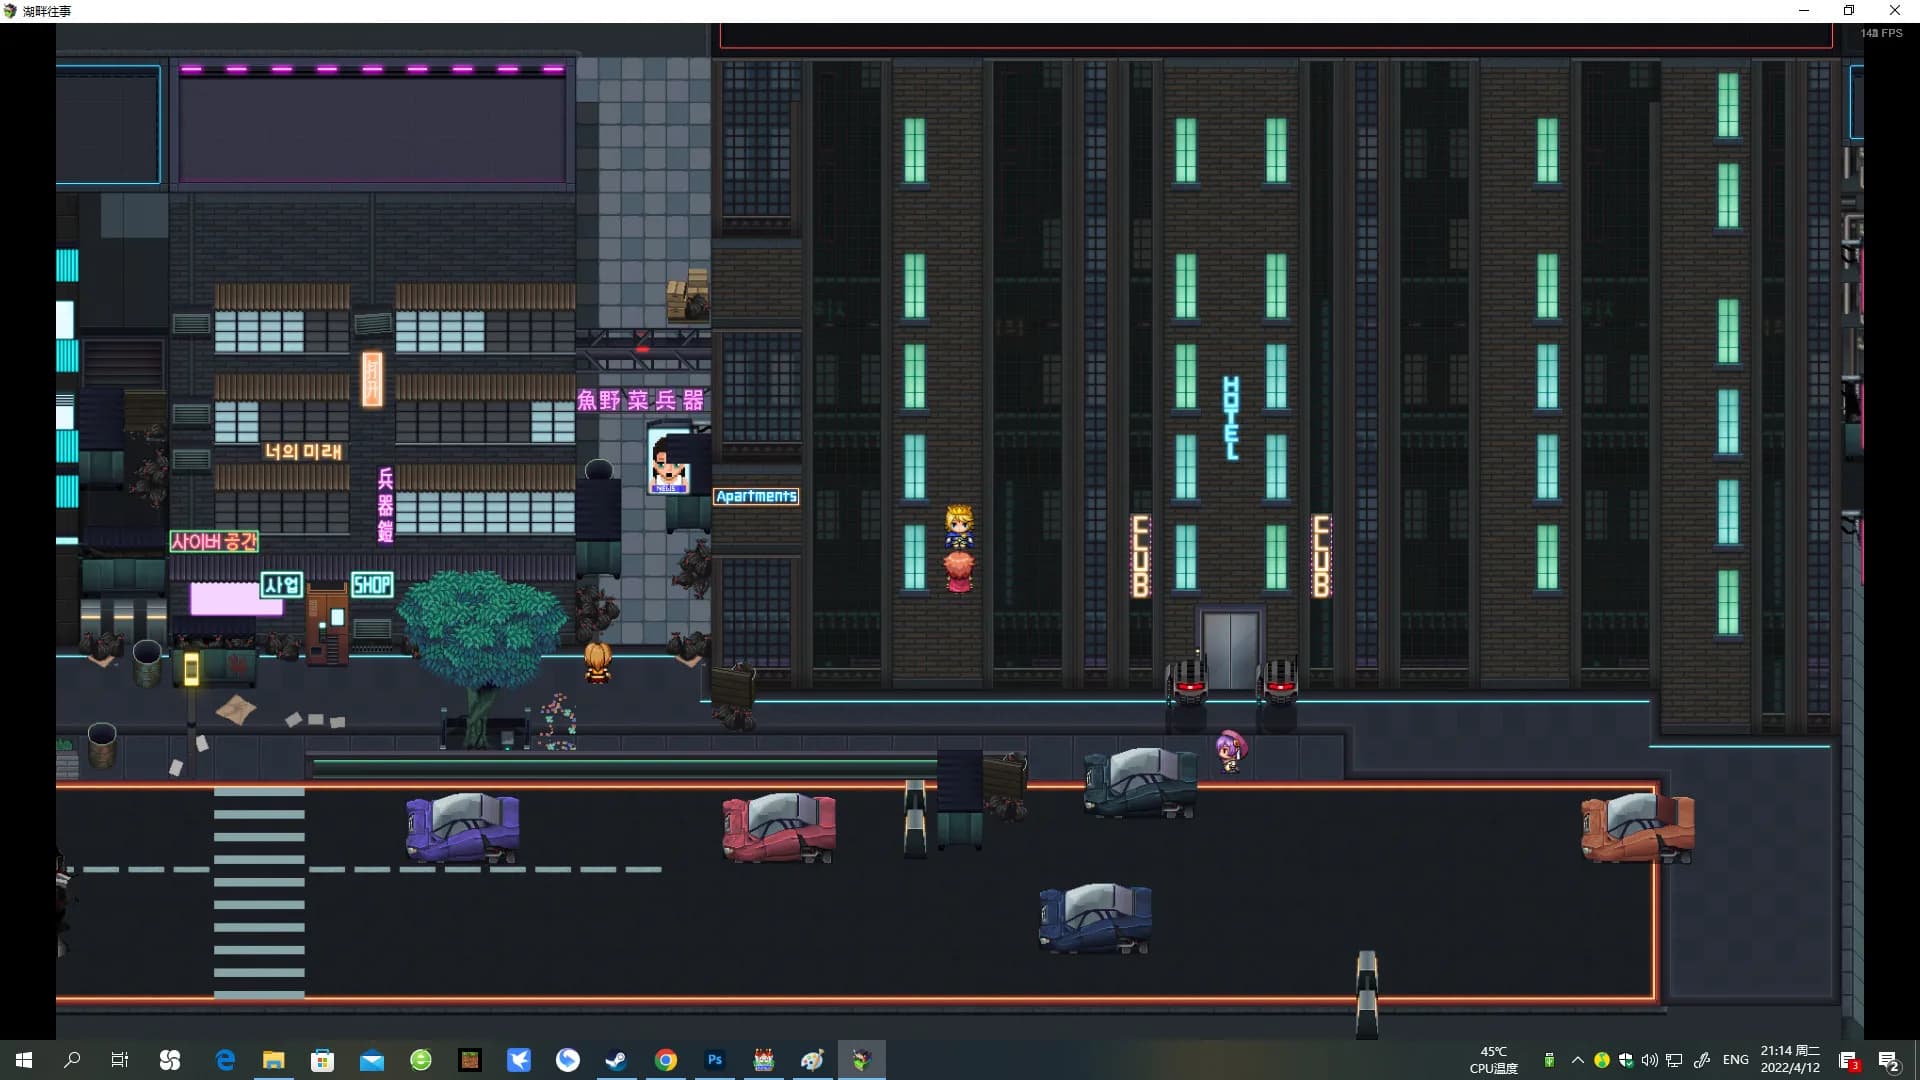
Task: Open the volume speaker tray icon
Action: [1650, 1060]
